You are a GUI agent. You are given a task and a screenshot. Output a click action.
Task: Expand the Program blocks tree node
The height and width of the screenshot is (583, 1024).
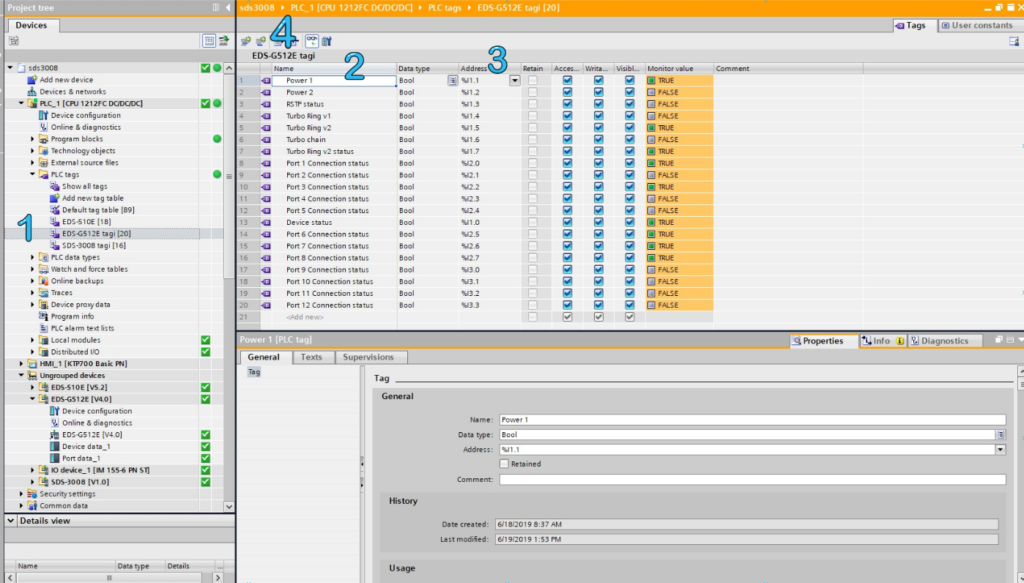pos(32,139)
